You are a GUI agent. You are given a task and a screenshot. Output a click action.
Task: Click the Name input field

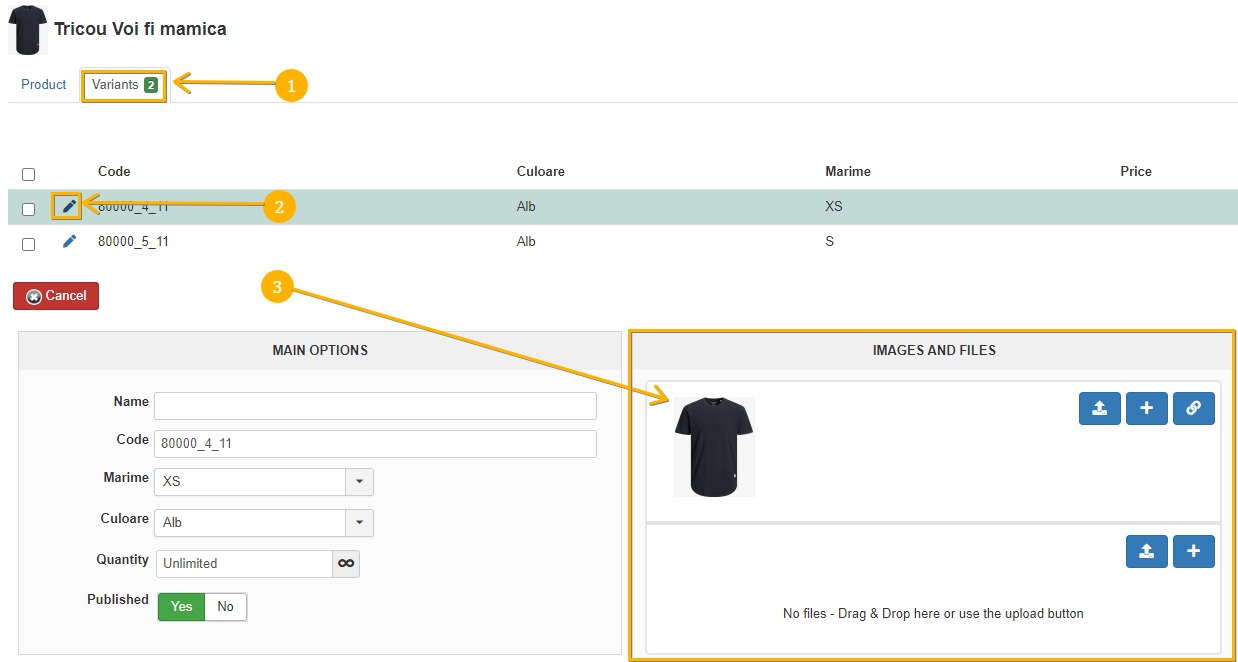pyautogui.click(x=375, y=405)
